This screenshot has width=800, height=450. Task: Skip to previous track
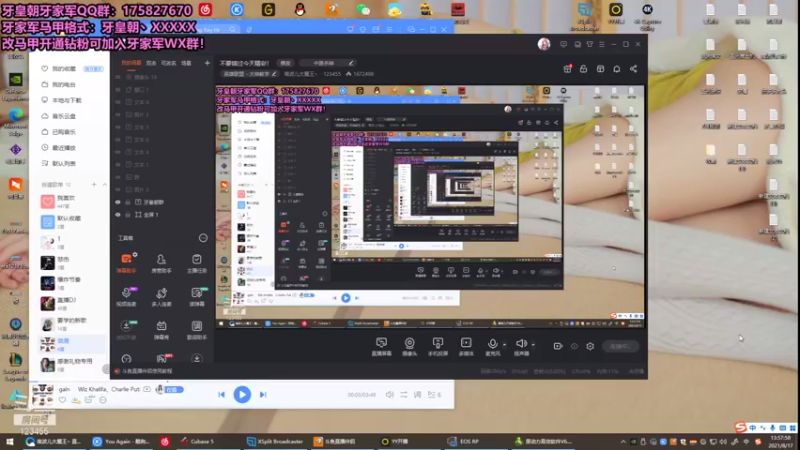coord(221,394)
